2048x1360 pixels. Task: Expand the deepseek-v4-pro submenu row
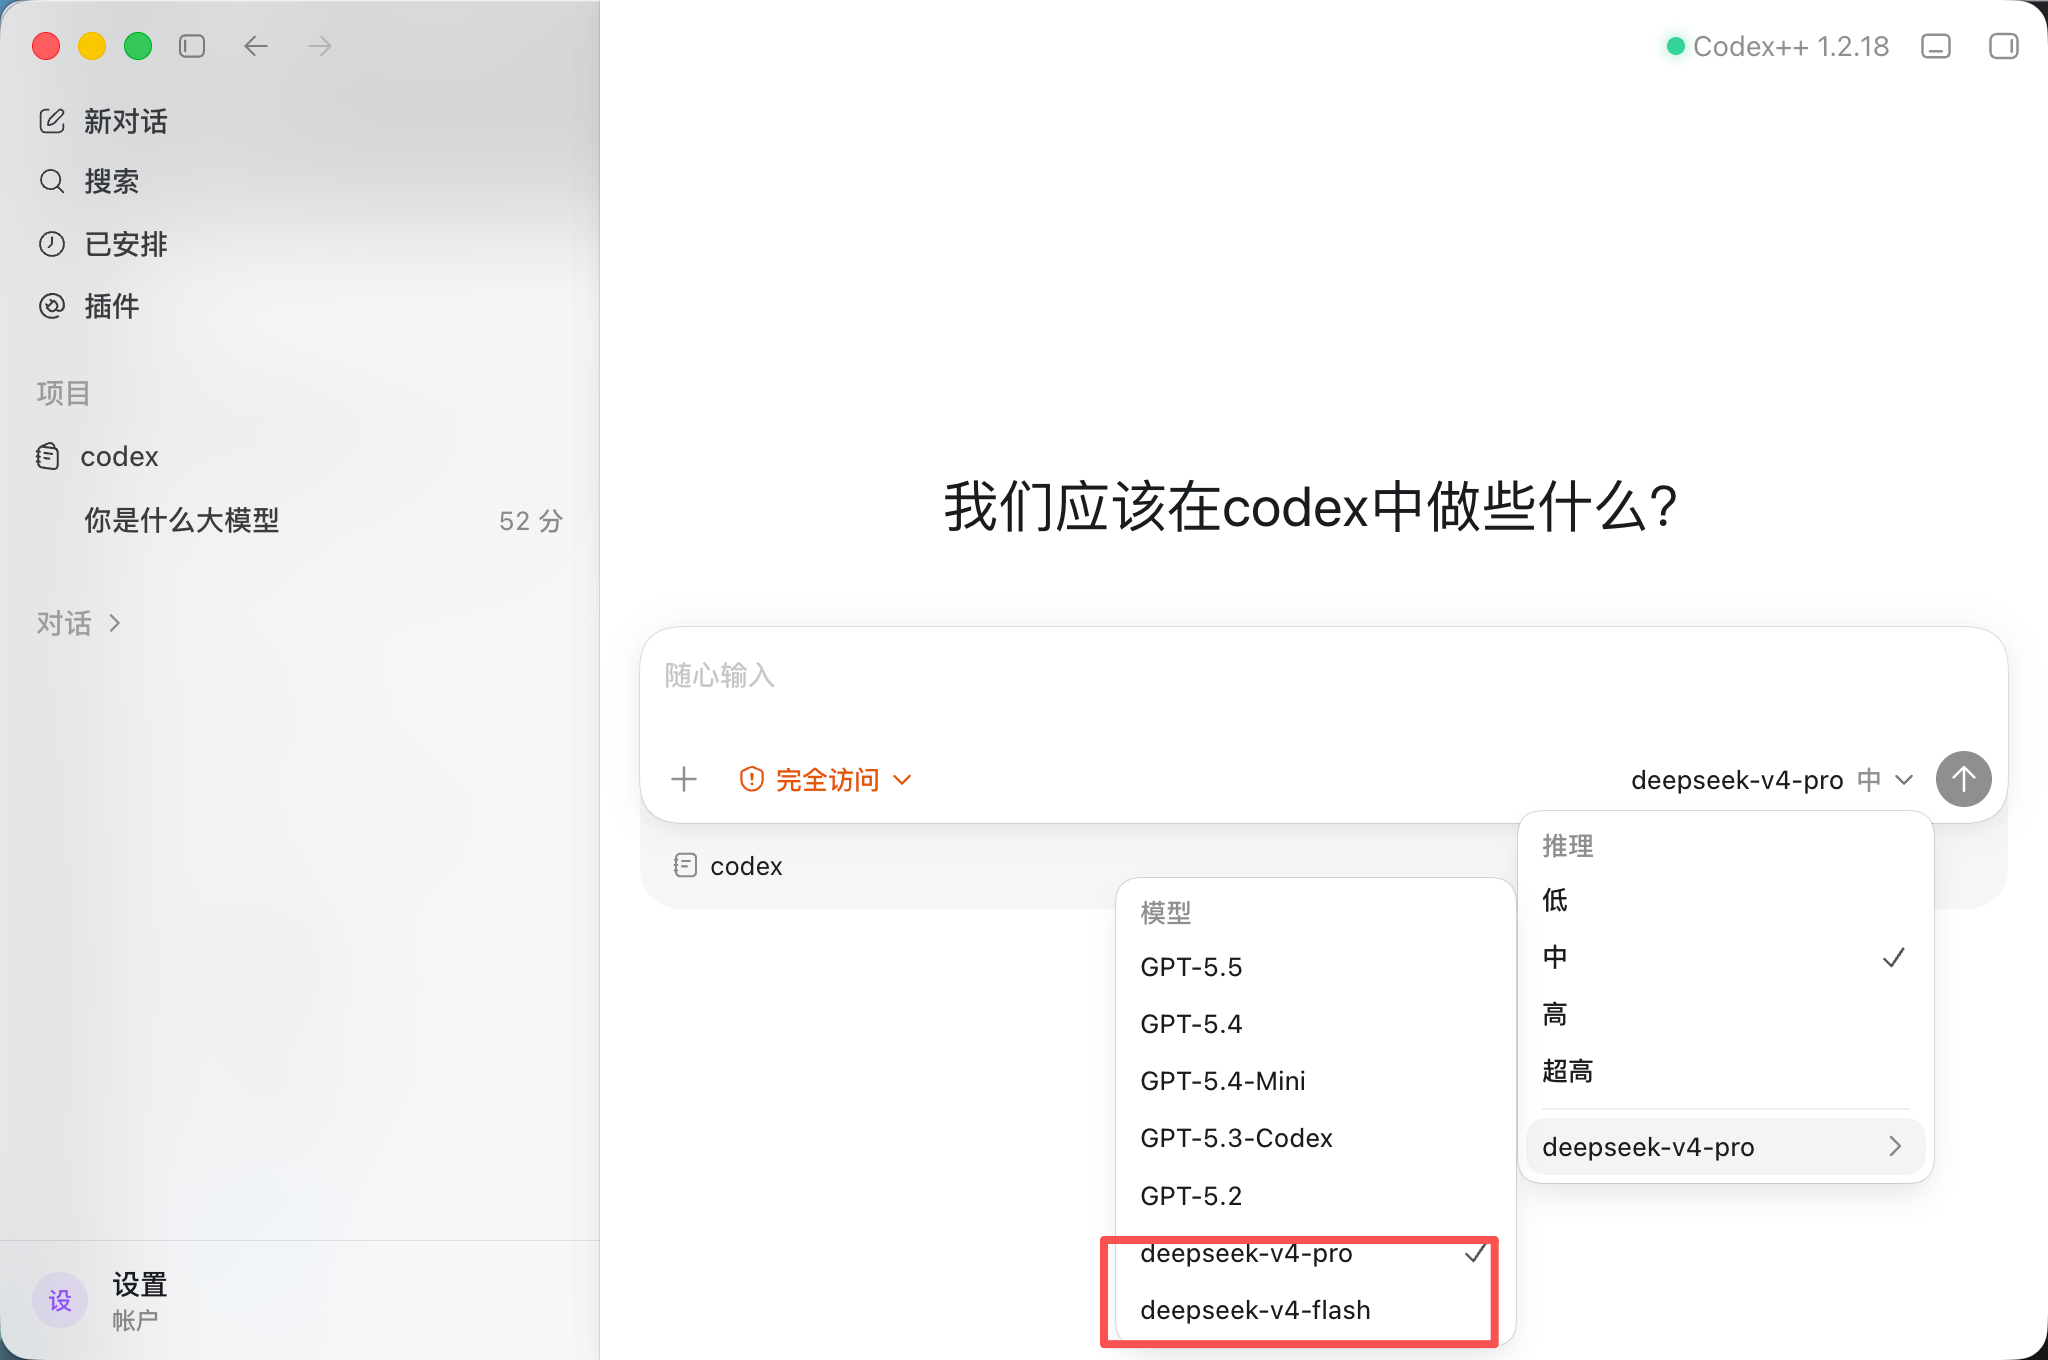pos(1725,1146)
